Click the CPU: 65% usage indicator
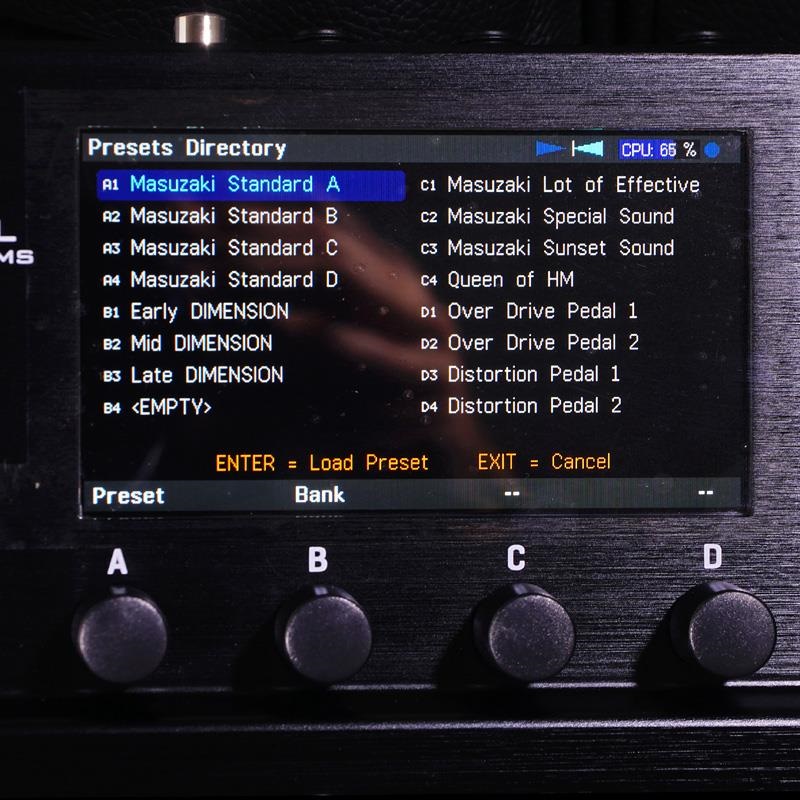The image size is (800, 800). 659,147
